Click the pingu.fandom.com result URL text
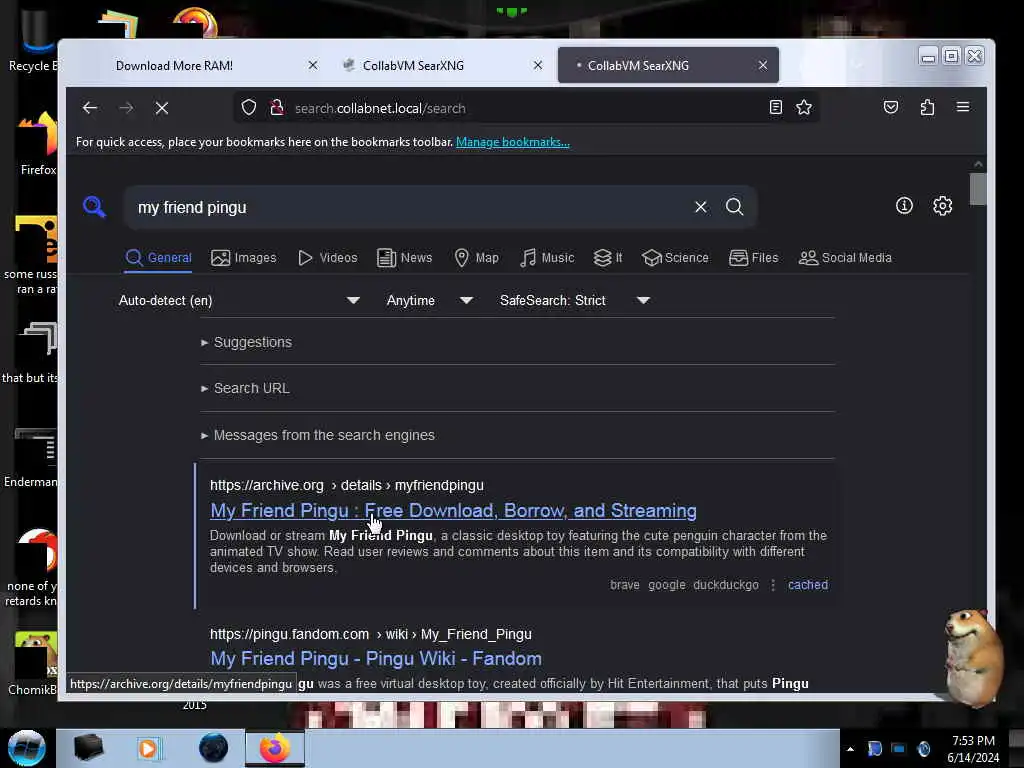Viewport: 1024px width, 768px height. point(370,634)
